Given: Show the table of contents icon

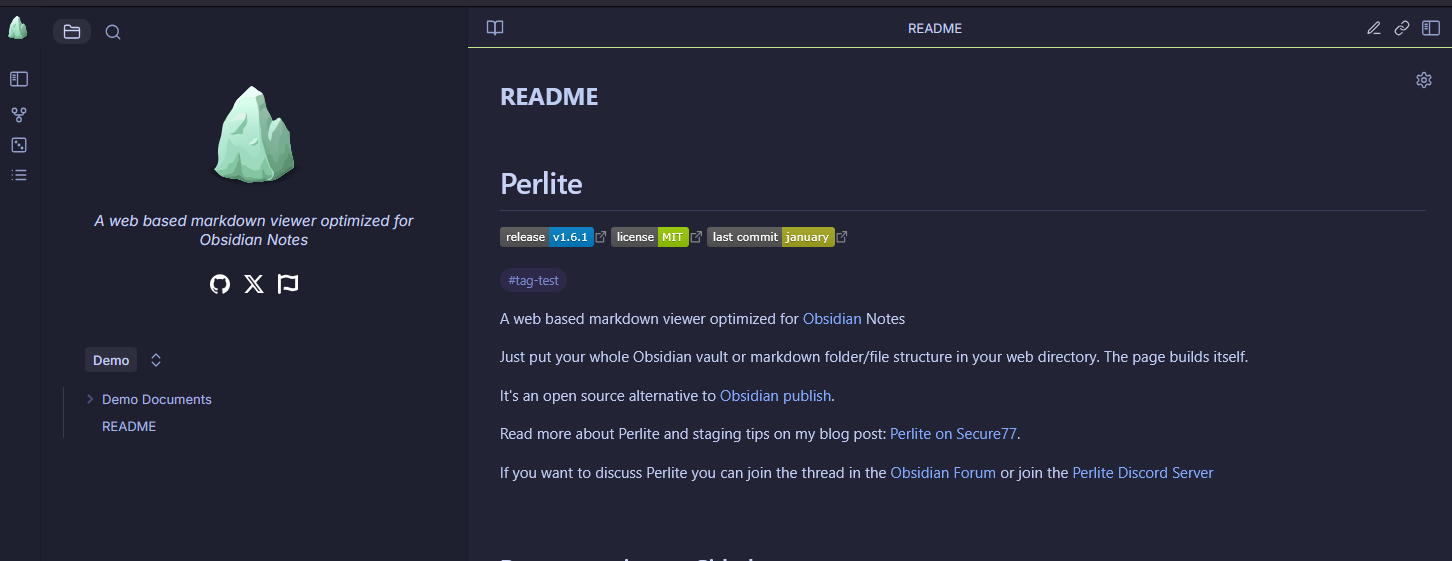Looking at the screenshot, I should click(x=19, y=175).
